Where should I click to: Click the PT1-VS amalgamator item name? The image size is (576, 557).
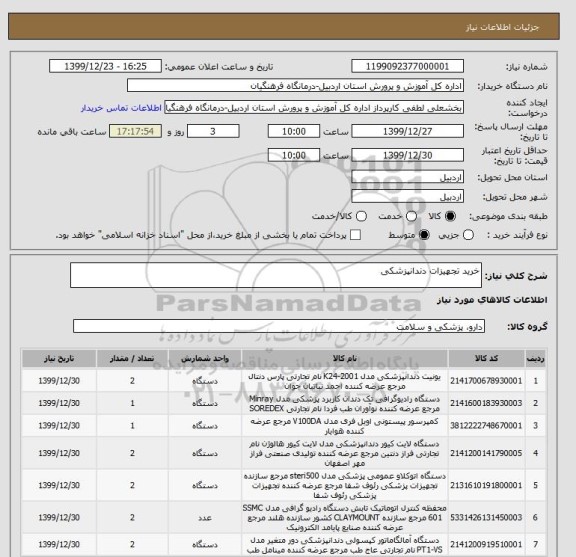pos(345,545)
